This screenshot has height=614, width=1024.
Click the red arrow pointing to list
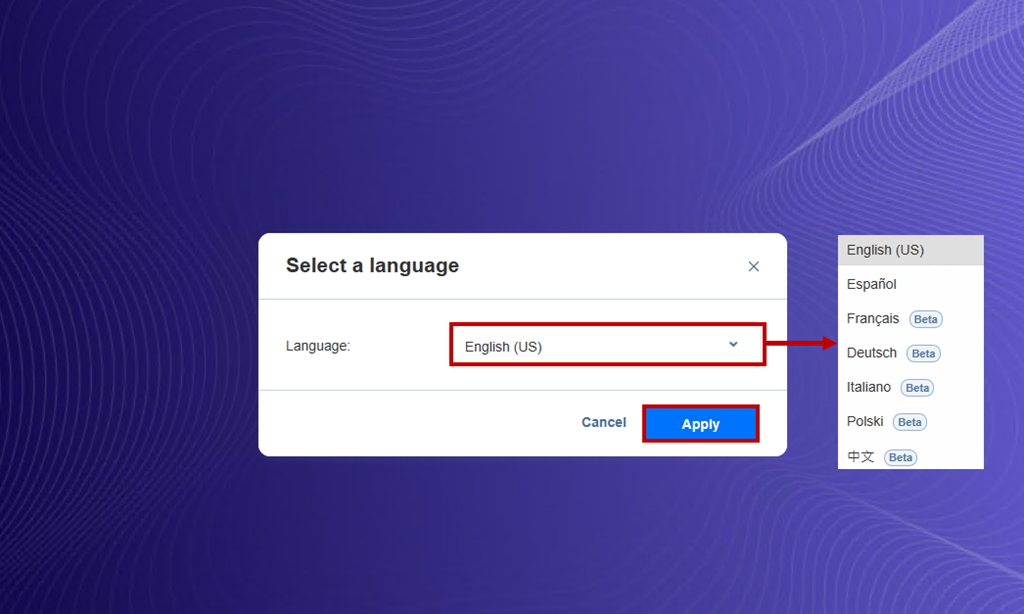coord(801,343)
